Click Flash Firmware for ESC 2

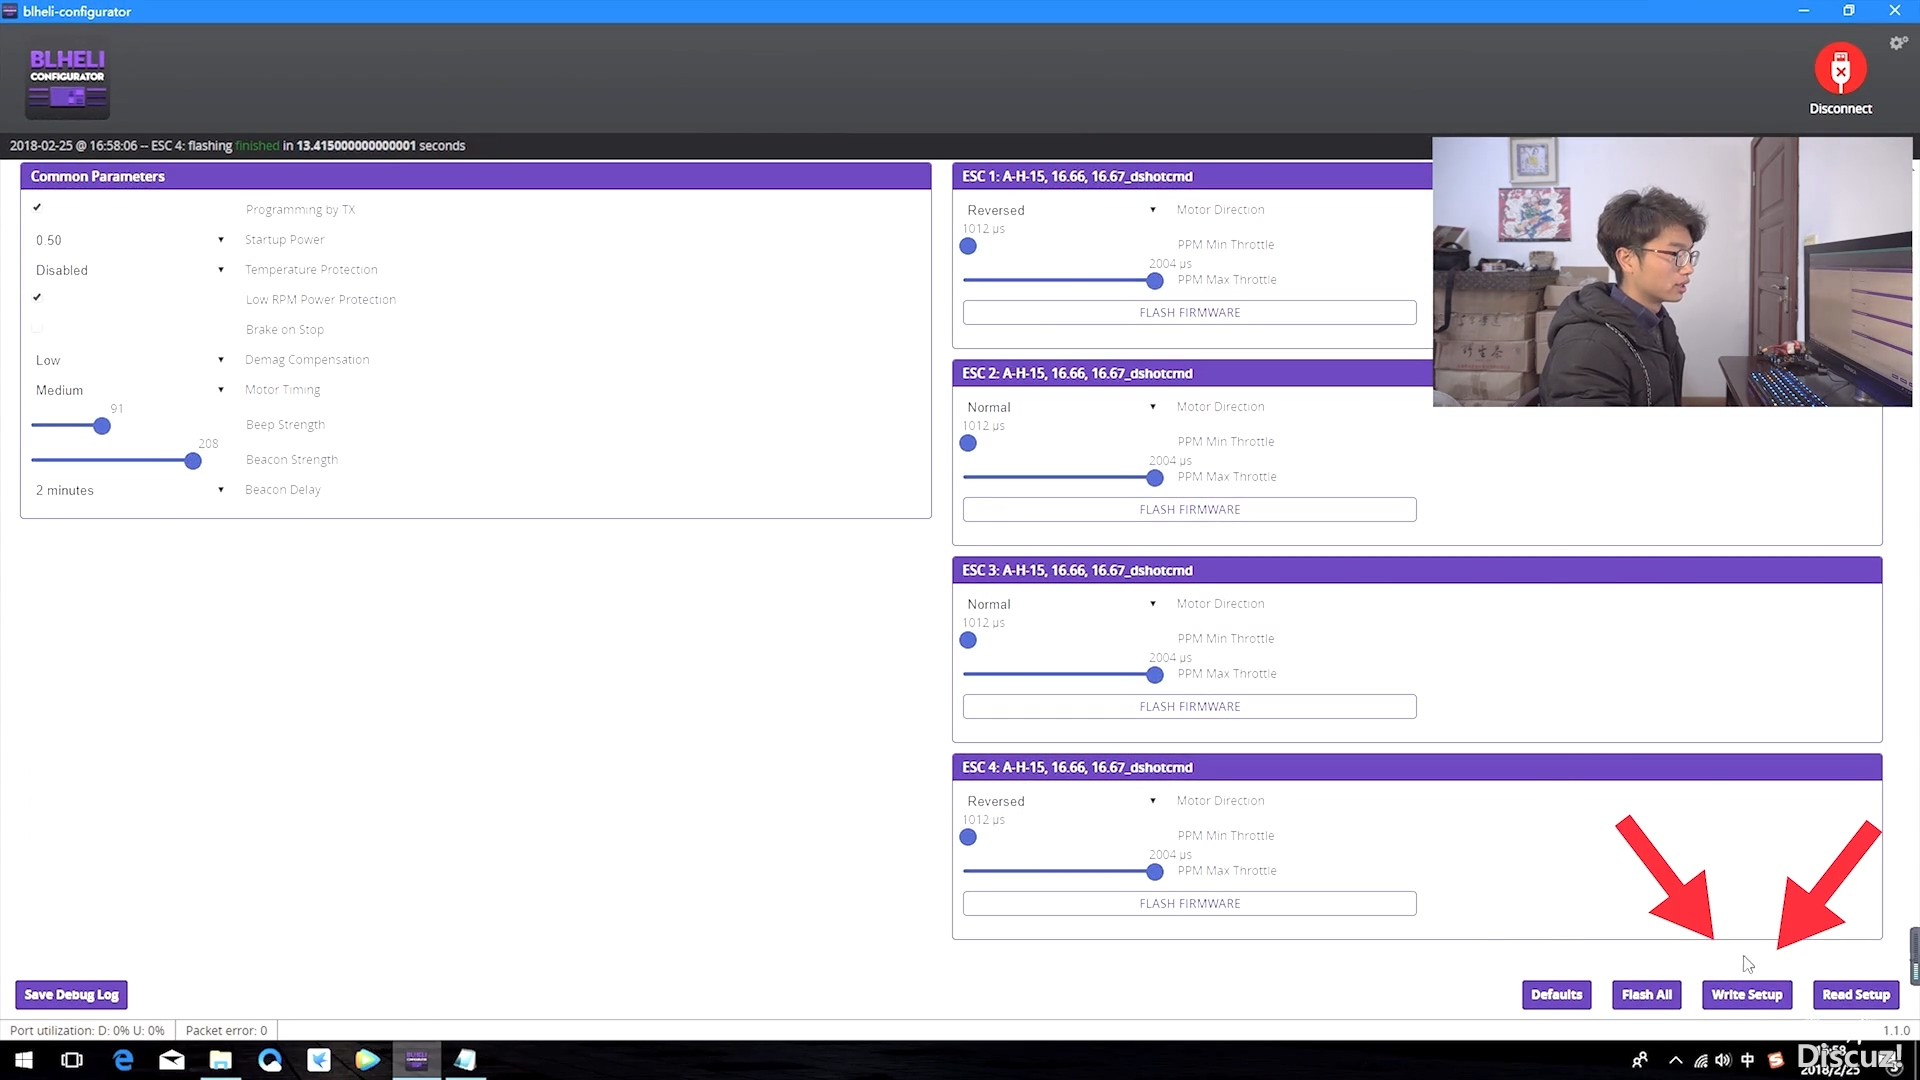click(x=1189, y=510)
